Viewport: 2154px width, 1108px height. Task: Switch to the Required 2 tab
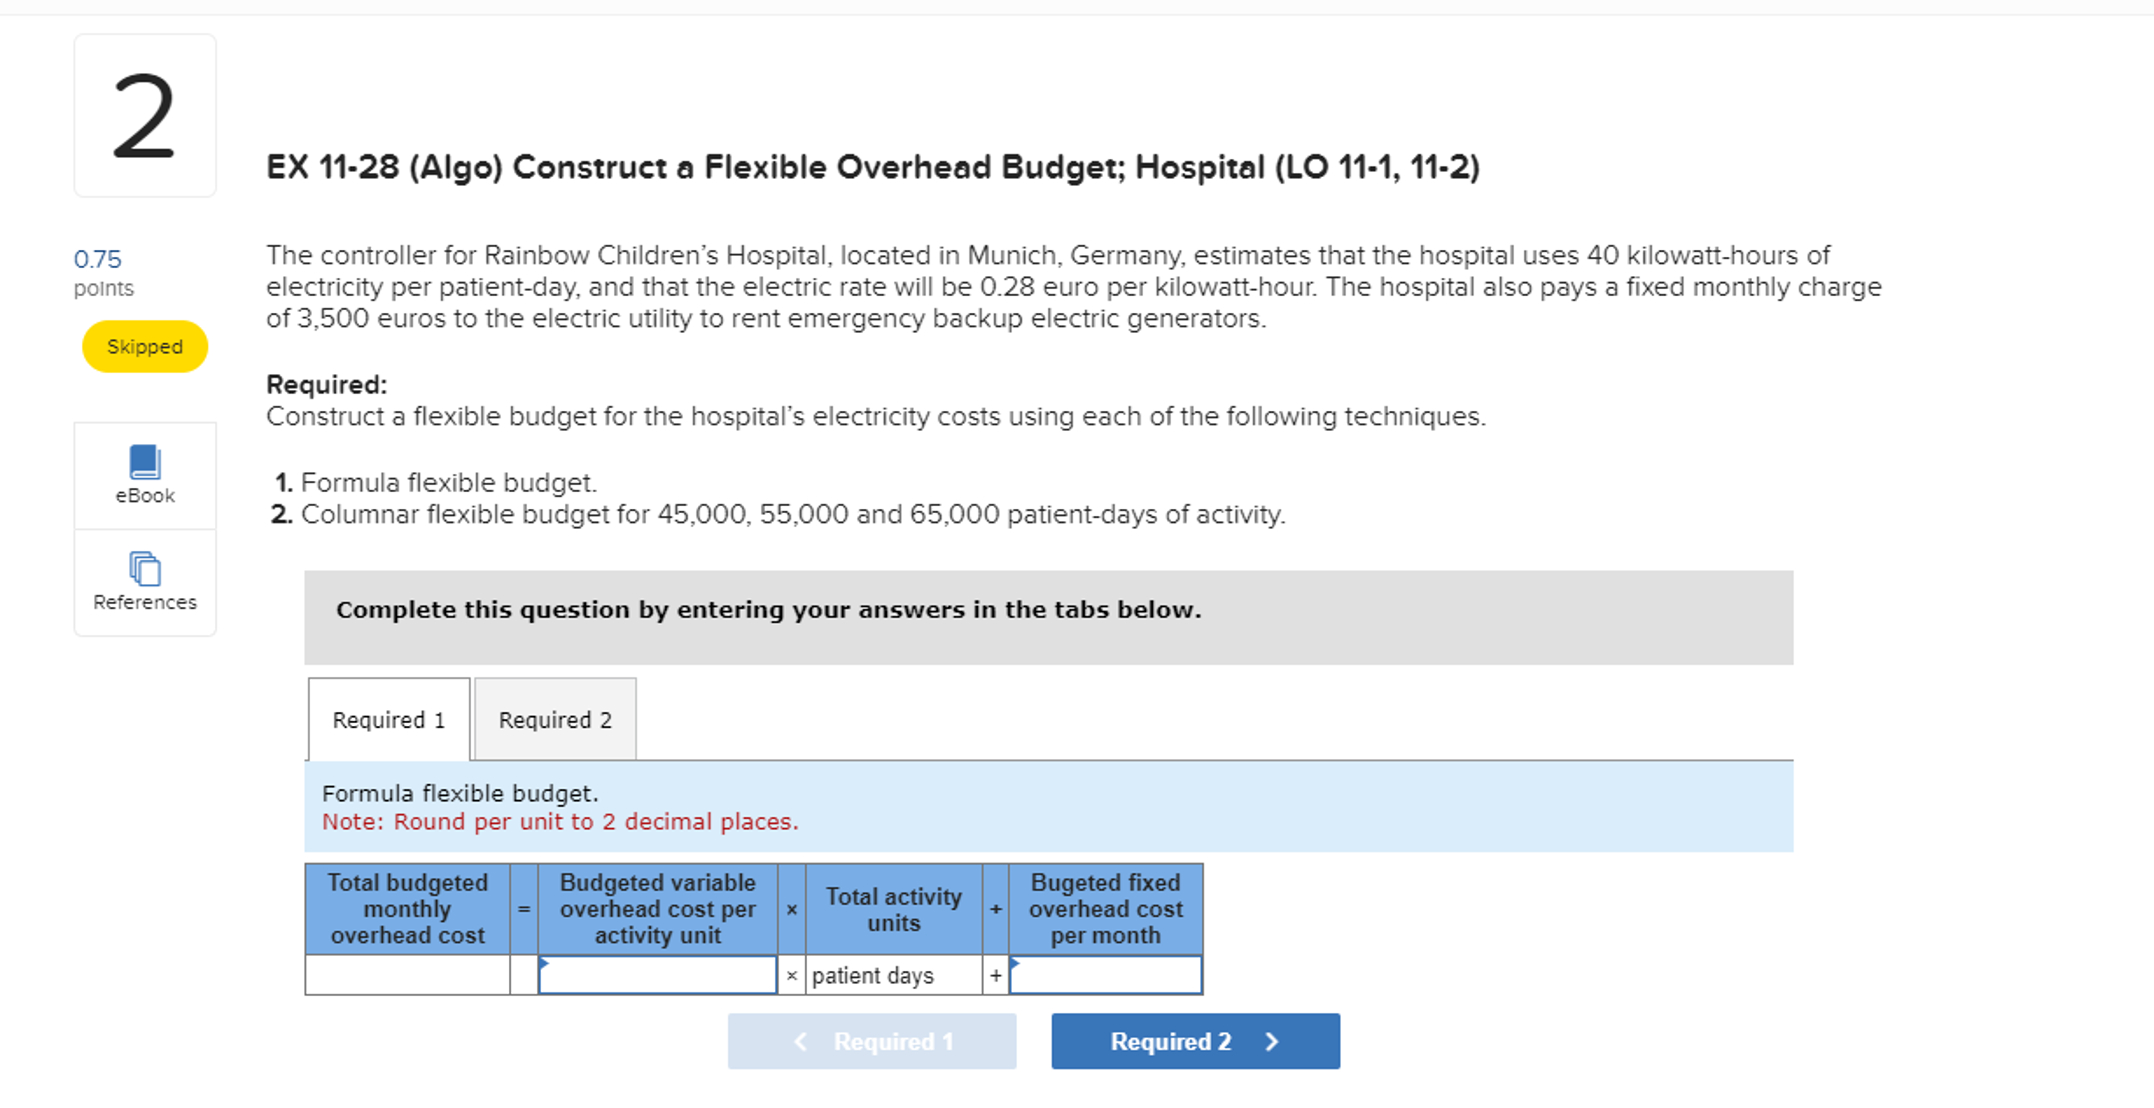pyautogui.click(x=555, y=719)
